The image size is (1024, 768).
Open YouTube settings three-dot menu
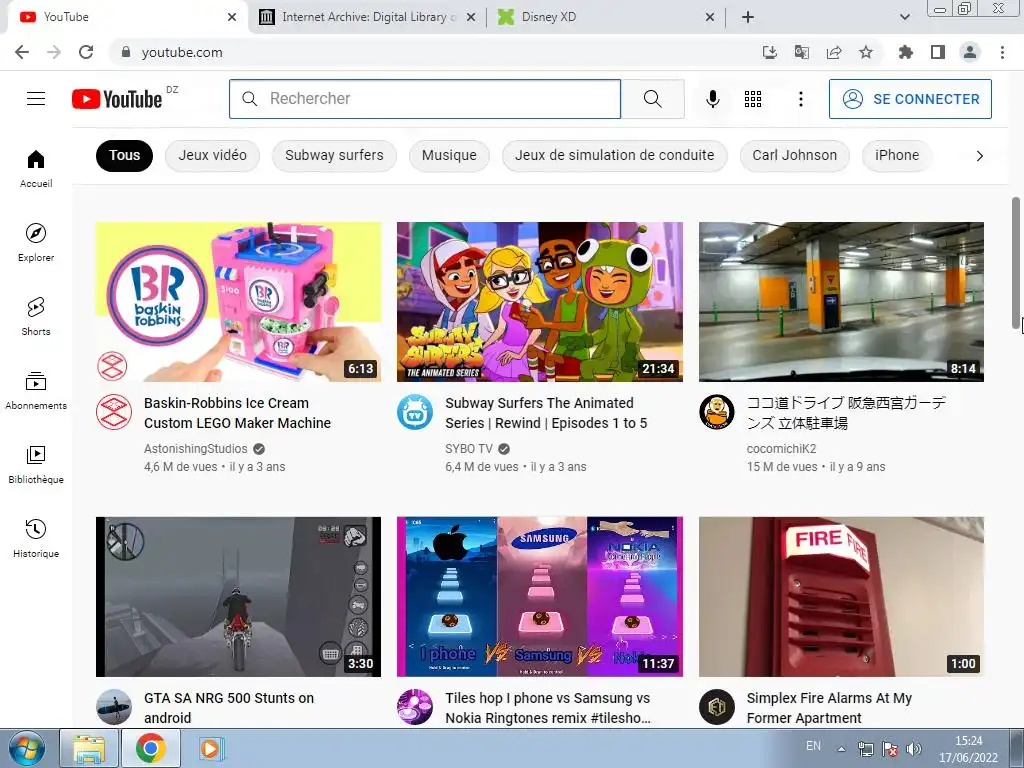tap(801, 99)
